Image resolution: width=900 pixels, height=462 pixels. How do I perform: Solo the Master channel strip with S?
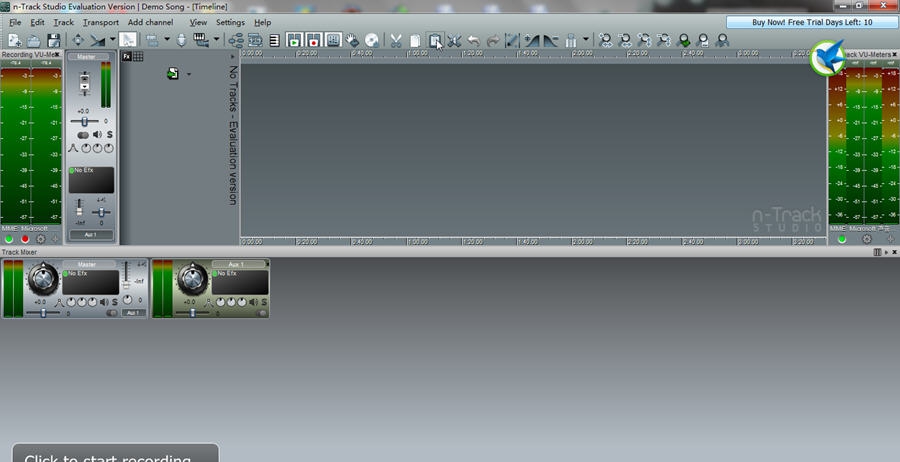(110, 135)
